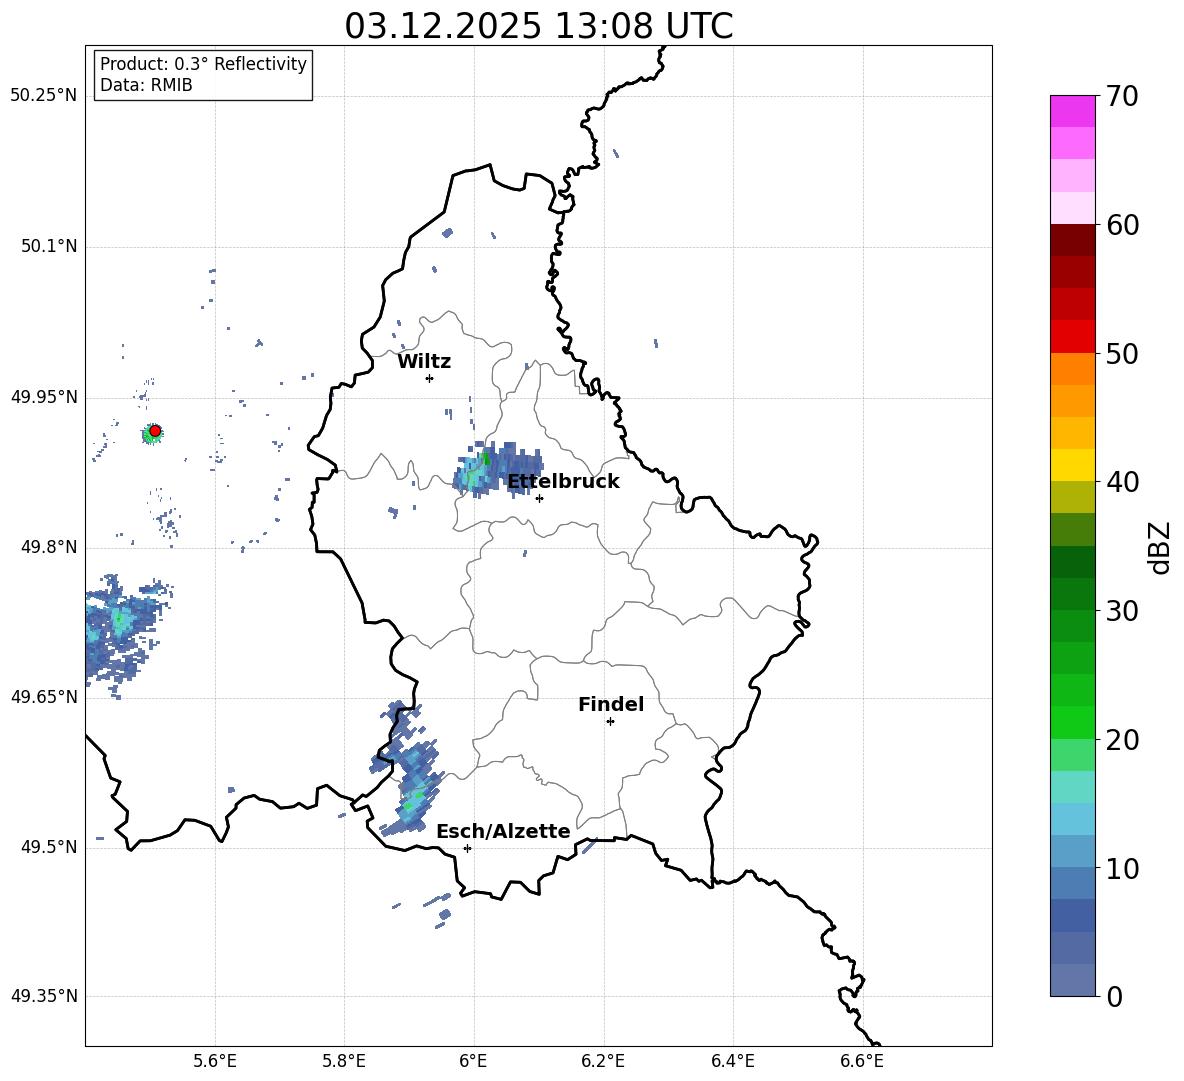Click the 6°E longitude label

(x=473, y=1061)
